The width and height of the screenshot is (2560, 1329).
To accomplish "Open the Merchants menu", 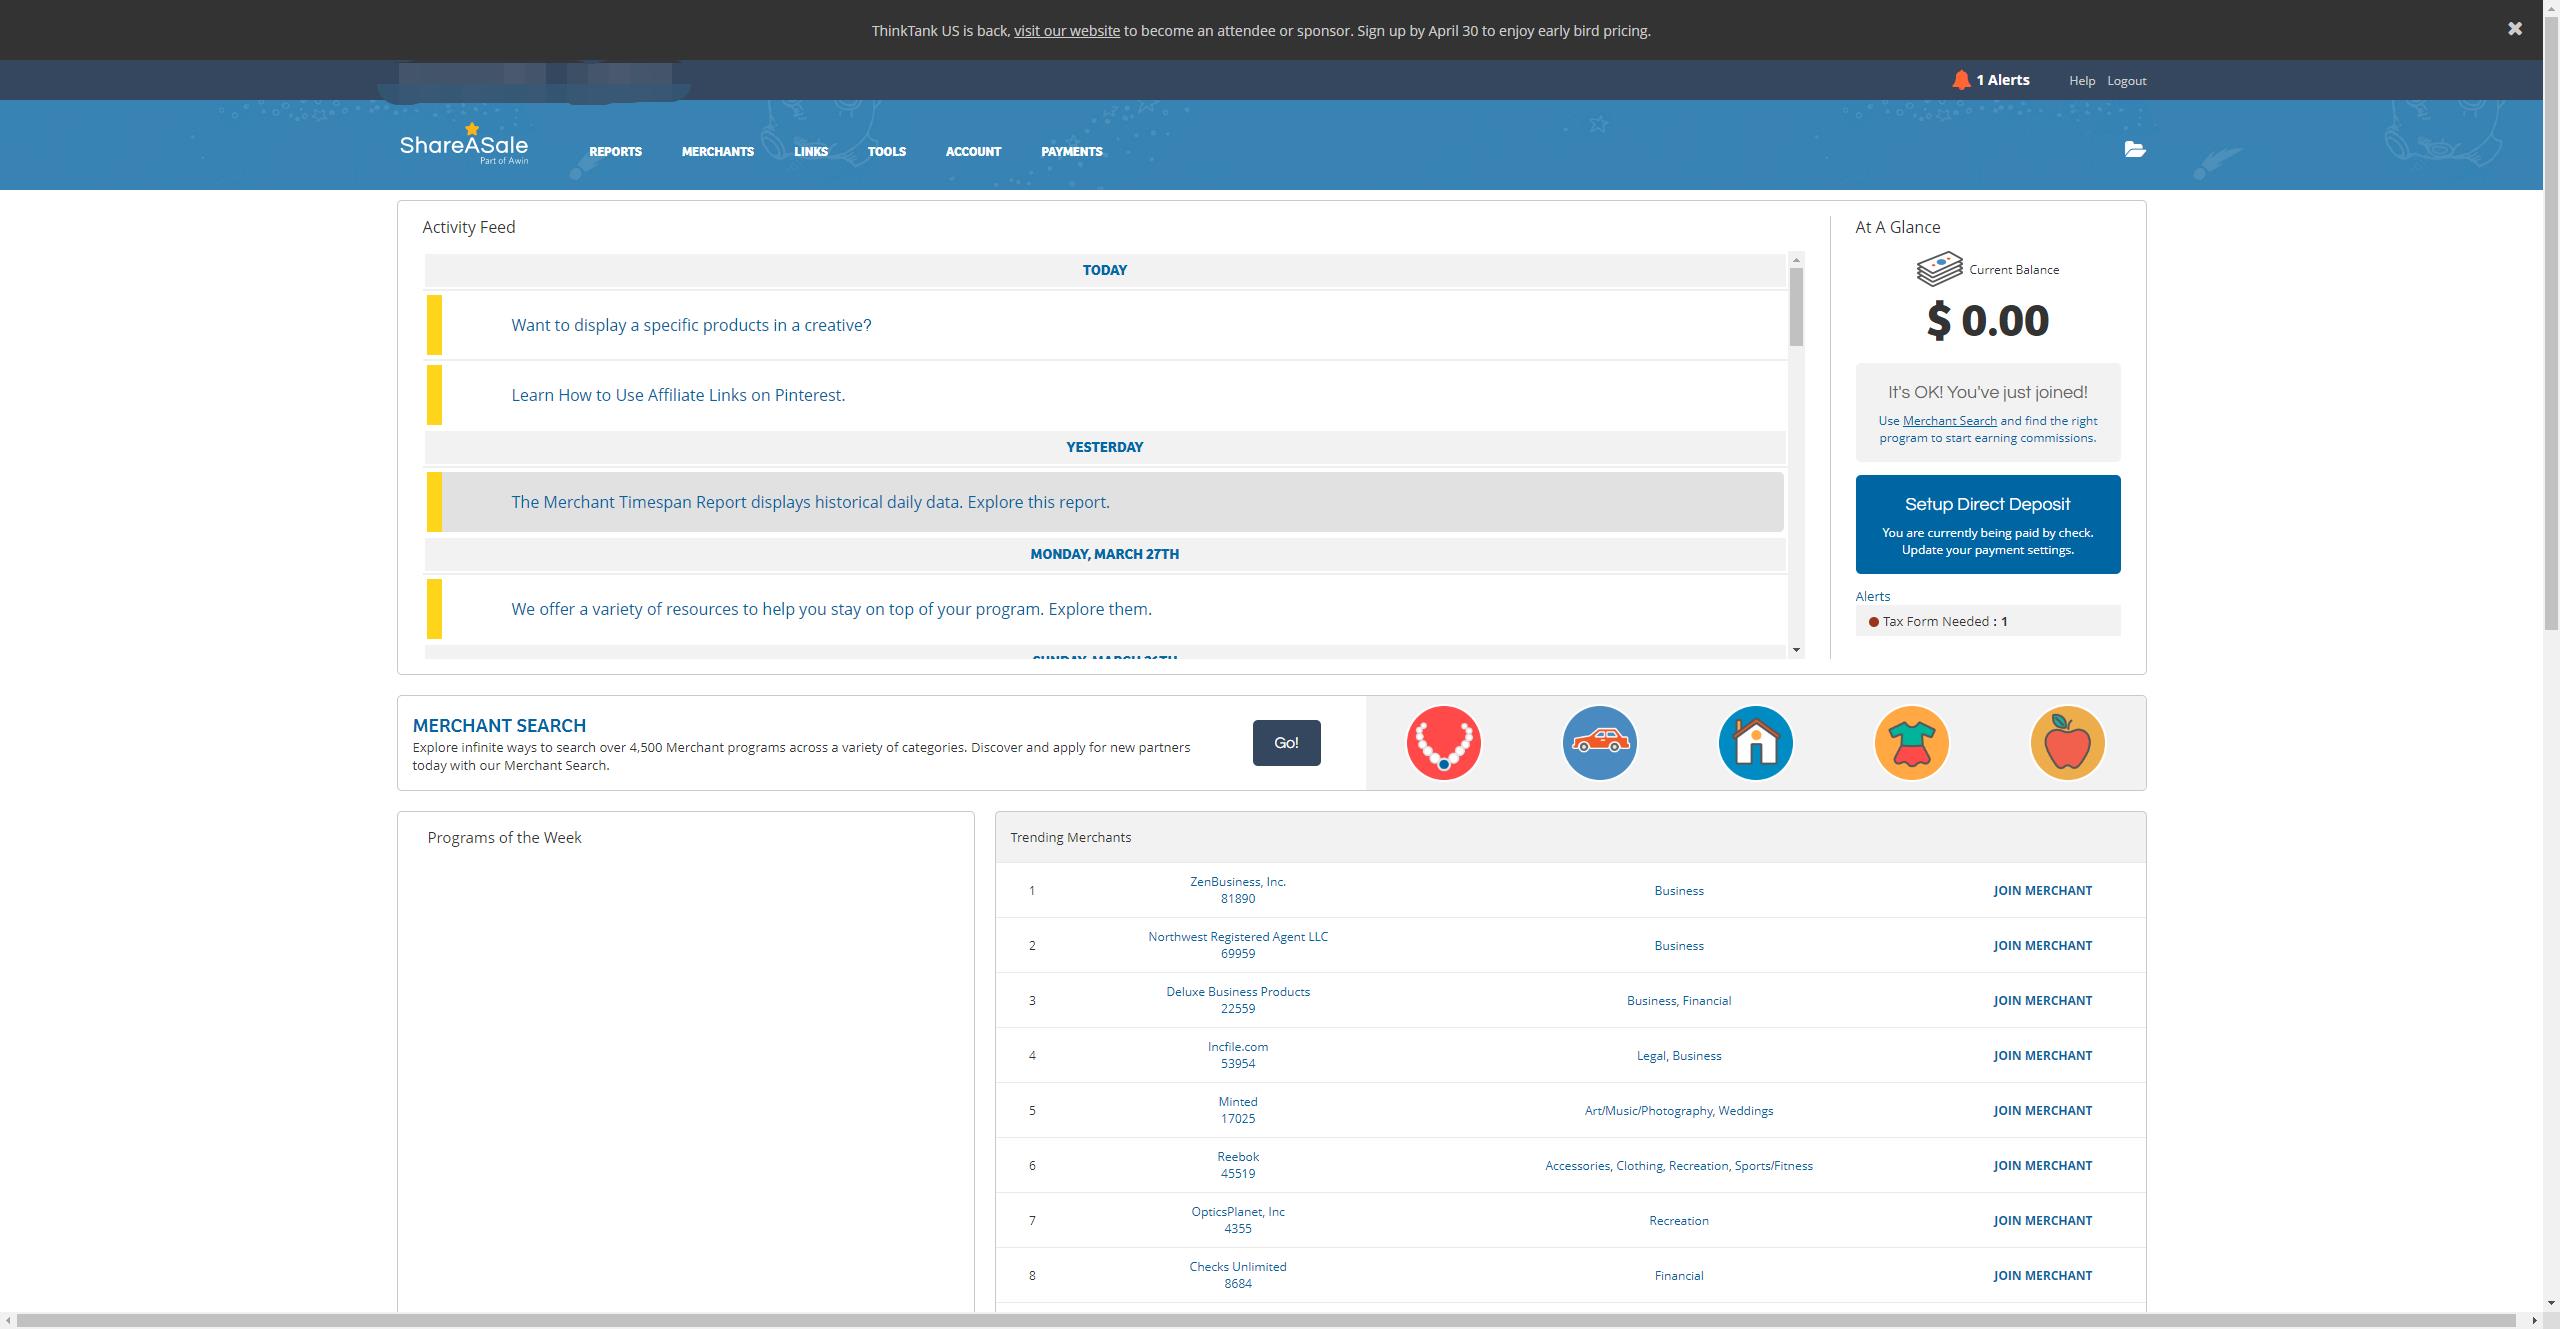I will [718, 151].
